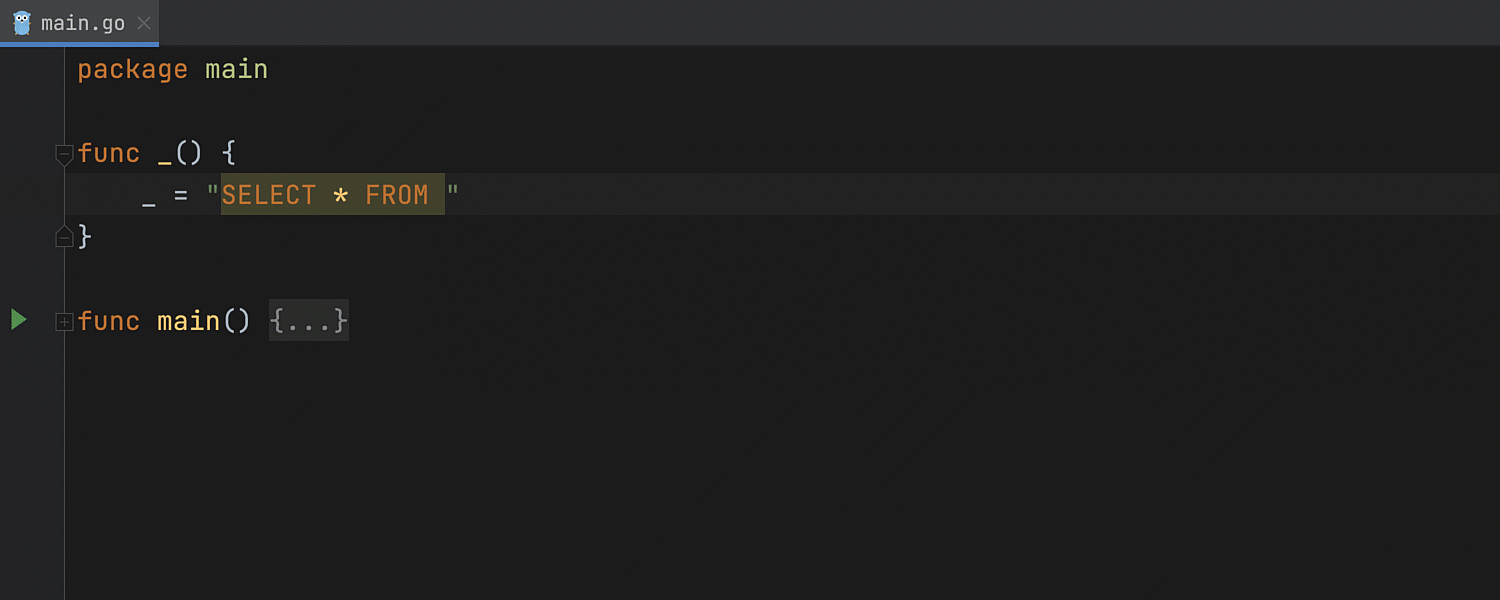
Task: Click the asterisk in the SQL string
Action: [x=340, y=196]
